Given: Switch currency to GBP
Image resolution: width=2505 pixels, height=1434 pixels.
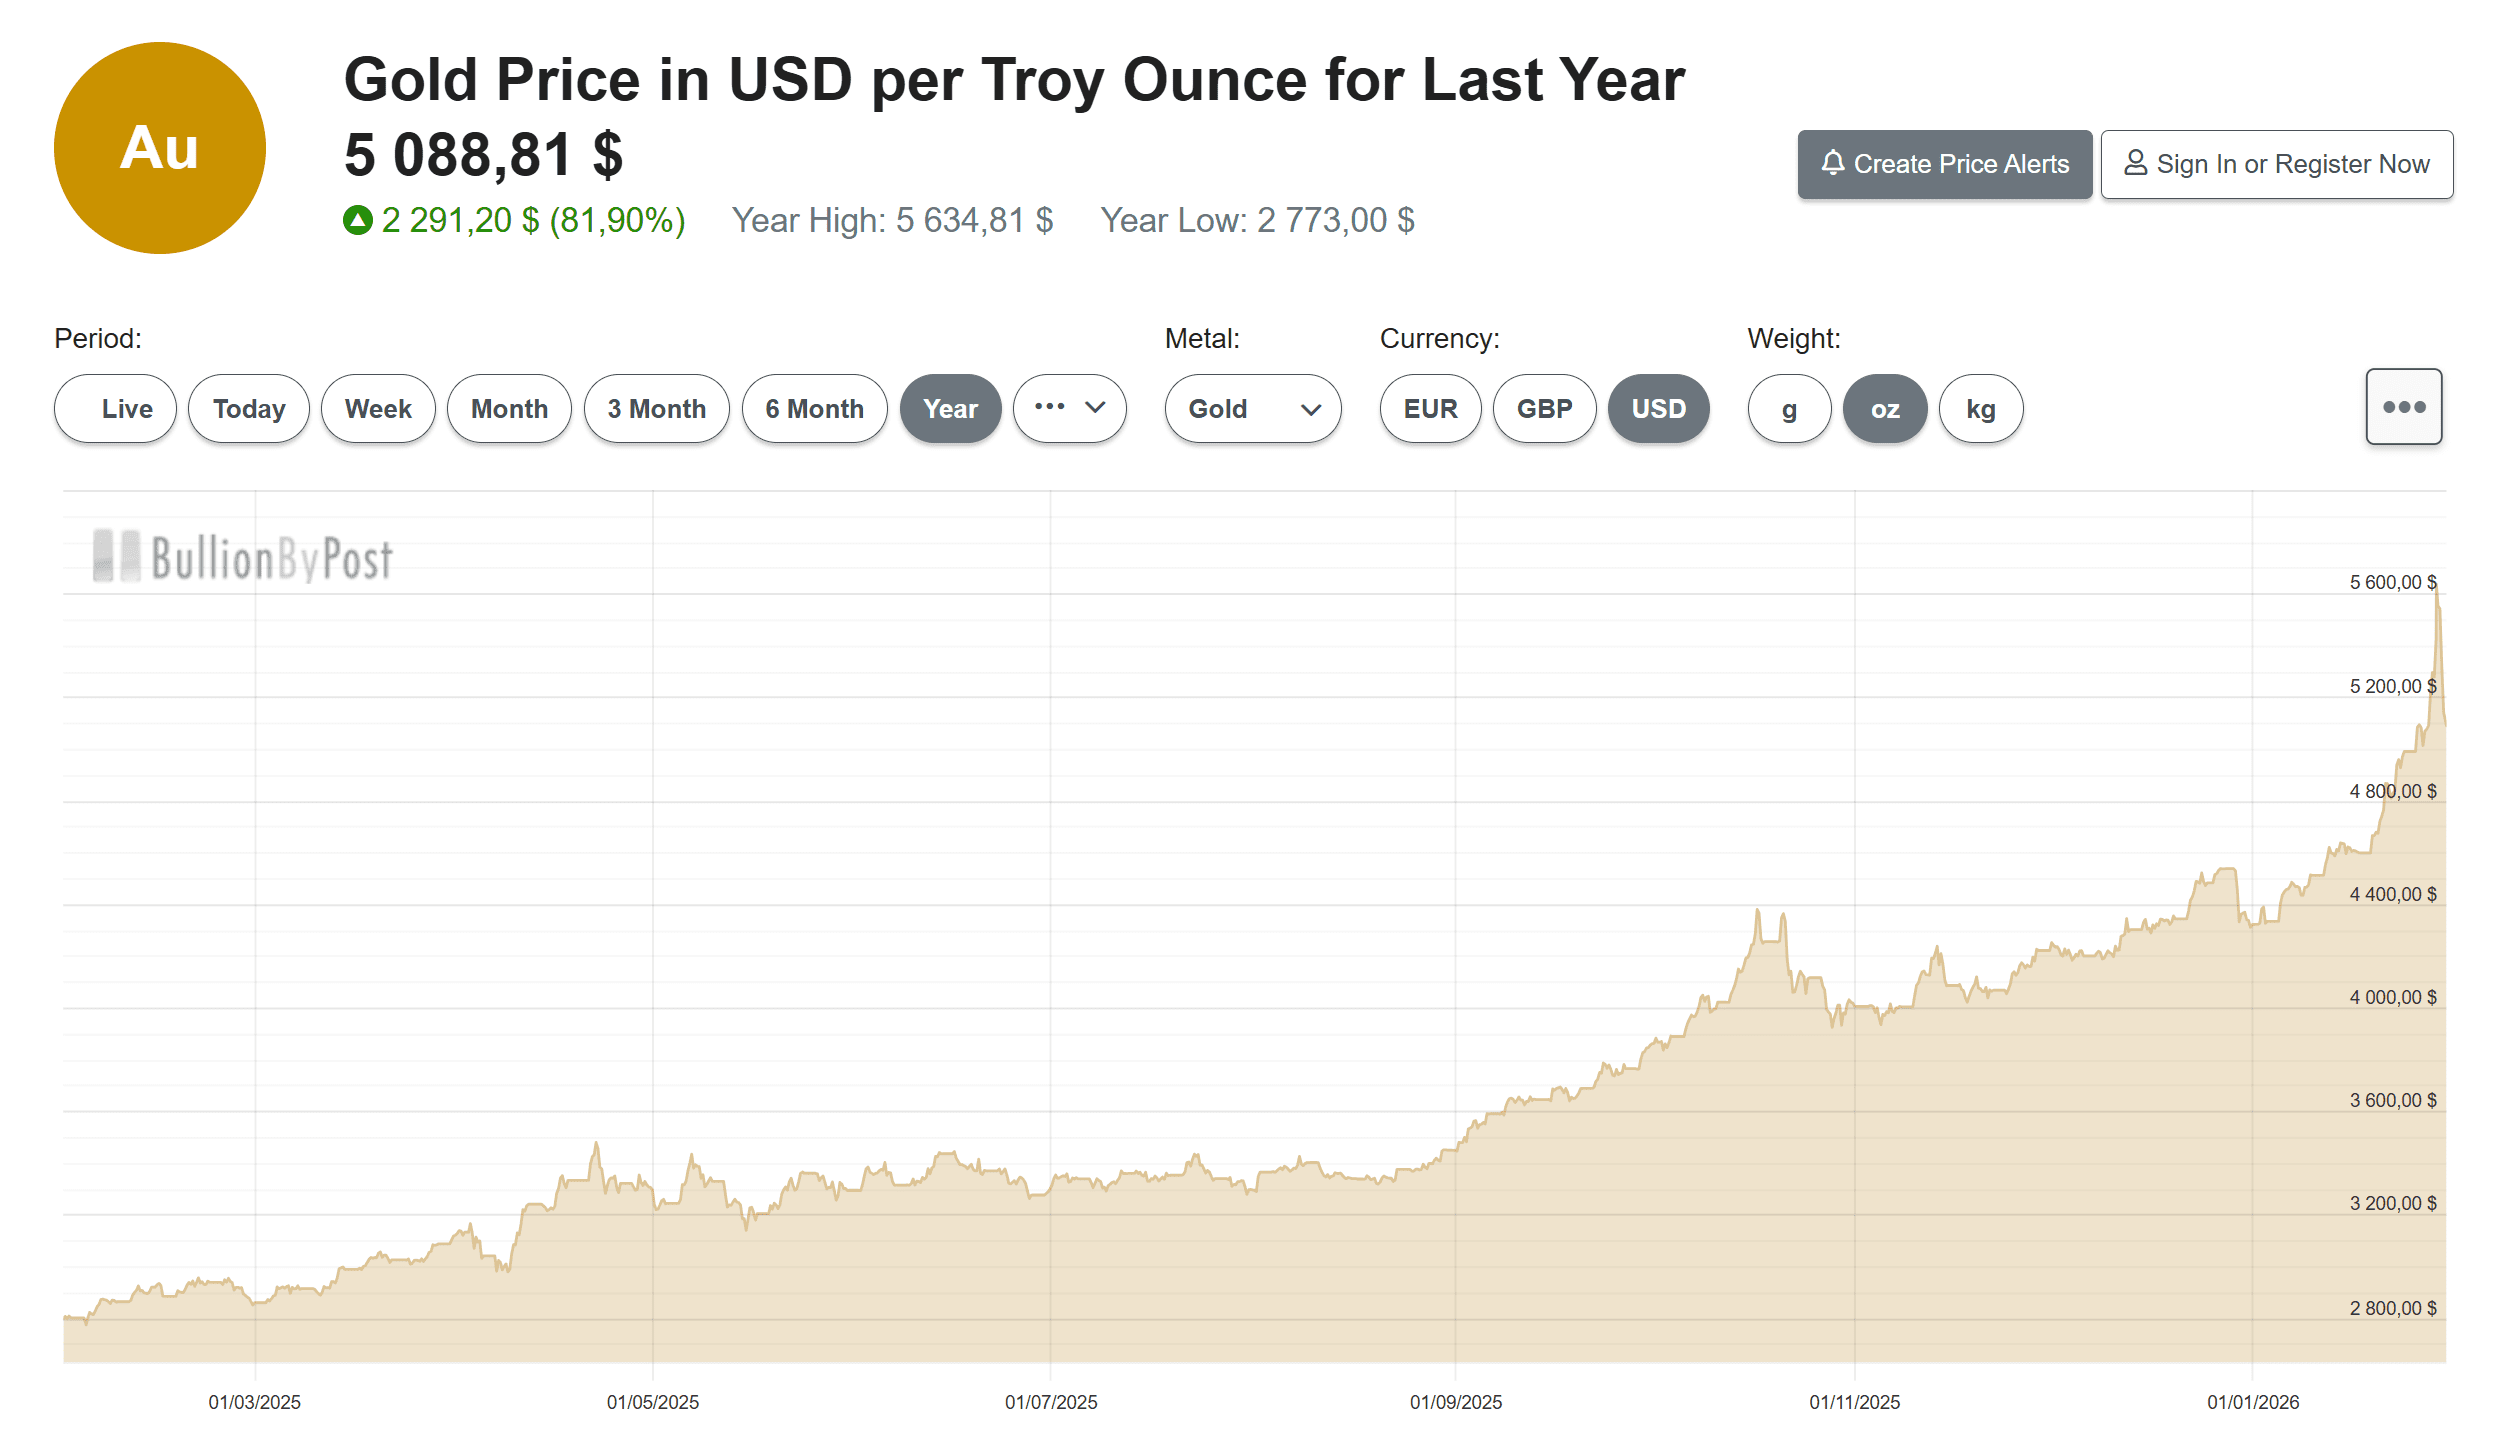Looking at the screenshot, I should 1544,409.
